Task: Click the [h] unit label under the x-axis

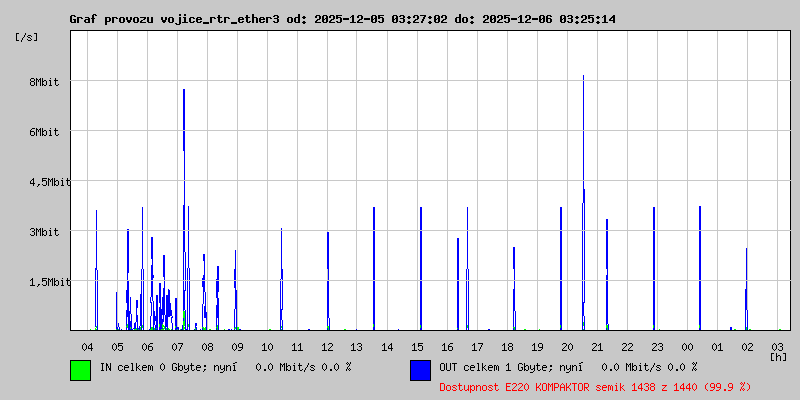Action: [778, 357]
